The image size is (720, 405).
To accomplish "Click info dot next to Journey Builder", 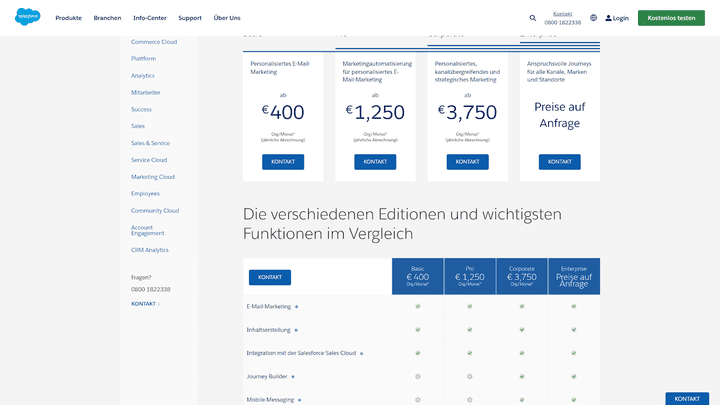I will [x=293, y=377].
